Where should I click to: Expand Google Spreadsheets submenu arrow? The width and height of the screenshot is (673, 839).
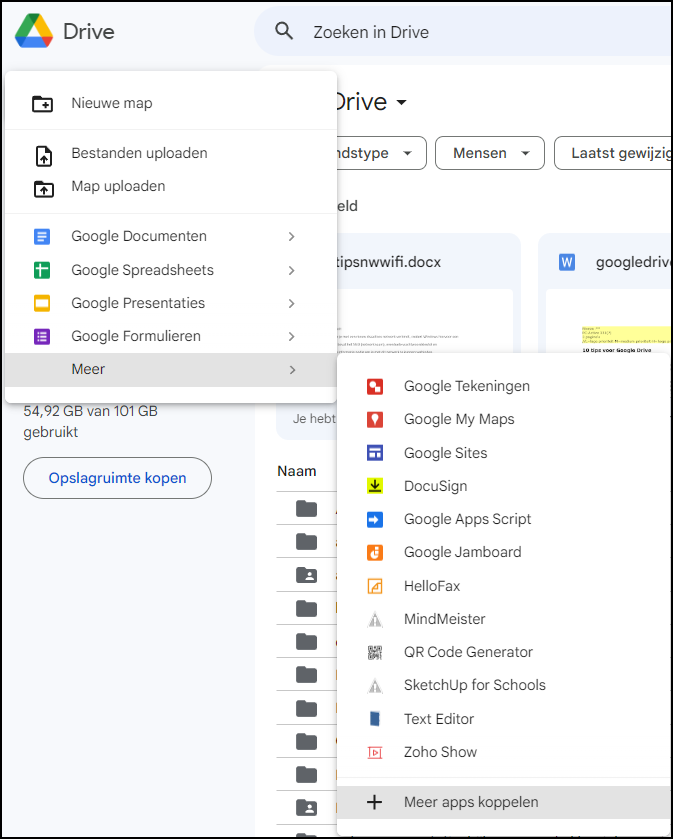292,270
